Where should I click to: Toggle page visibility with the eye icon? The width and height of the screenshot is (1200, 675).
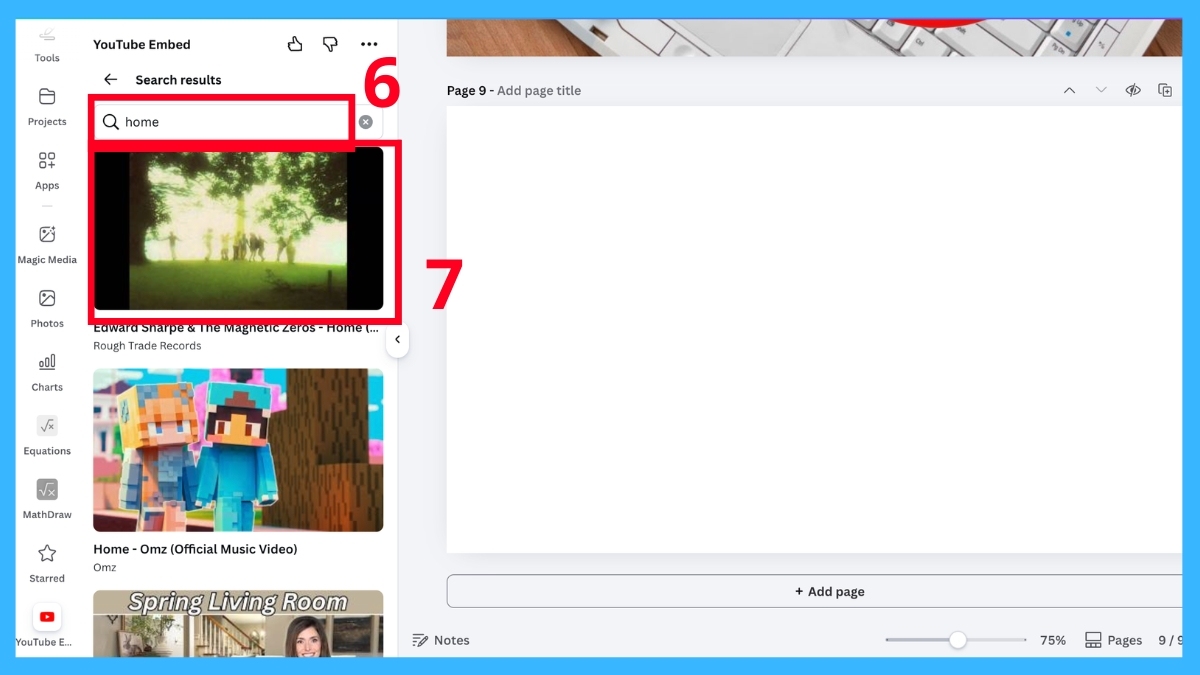click(1133, 90)
